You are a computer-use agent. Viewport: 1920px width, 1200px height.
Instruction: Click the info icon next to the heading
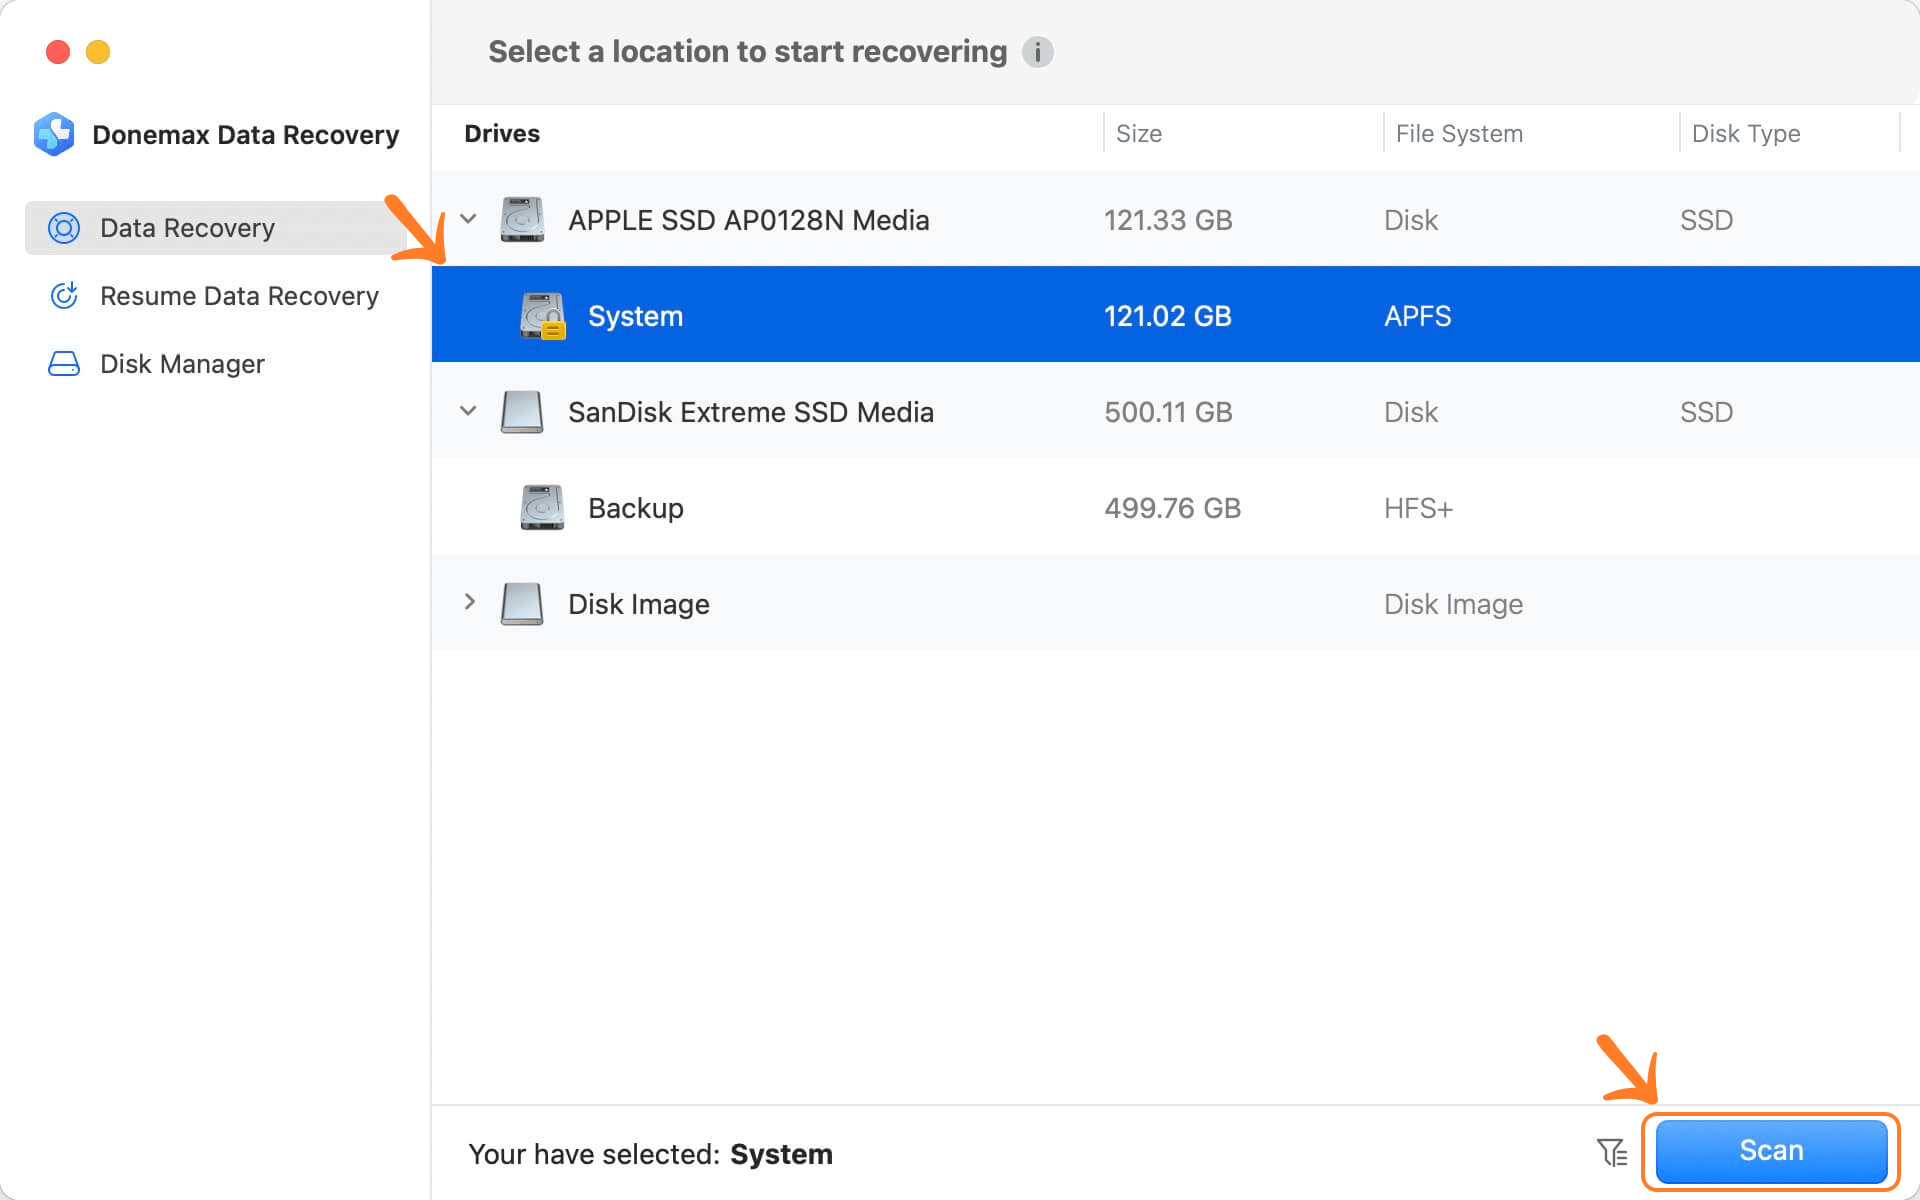pos(1037,52)
